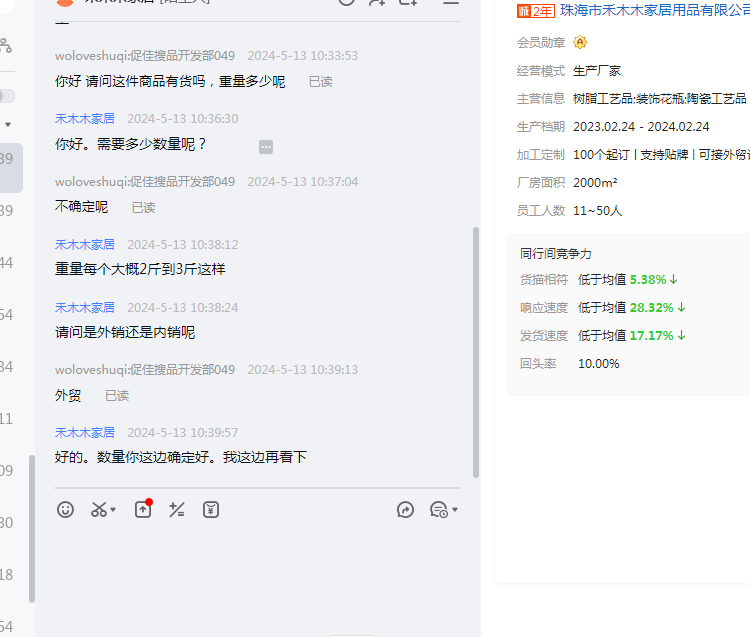Click the forward arrow bubble icon

pos(405,509)
